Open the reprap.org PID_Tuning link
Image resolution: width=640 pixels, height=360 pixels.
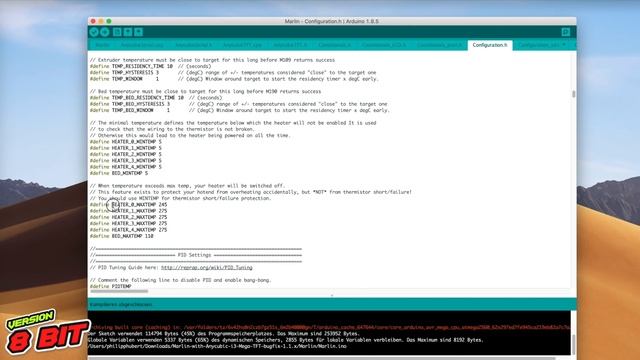[207, 268]
